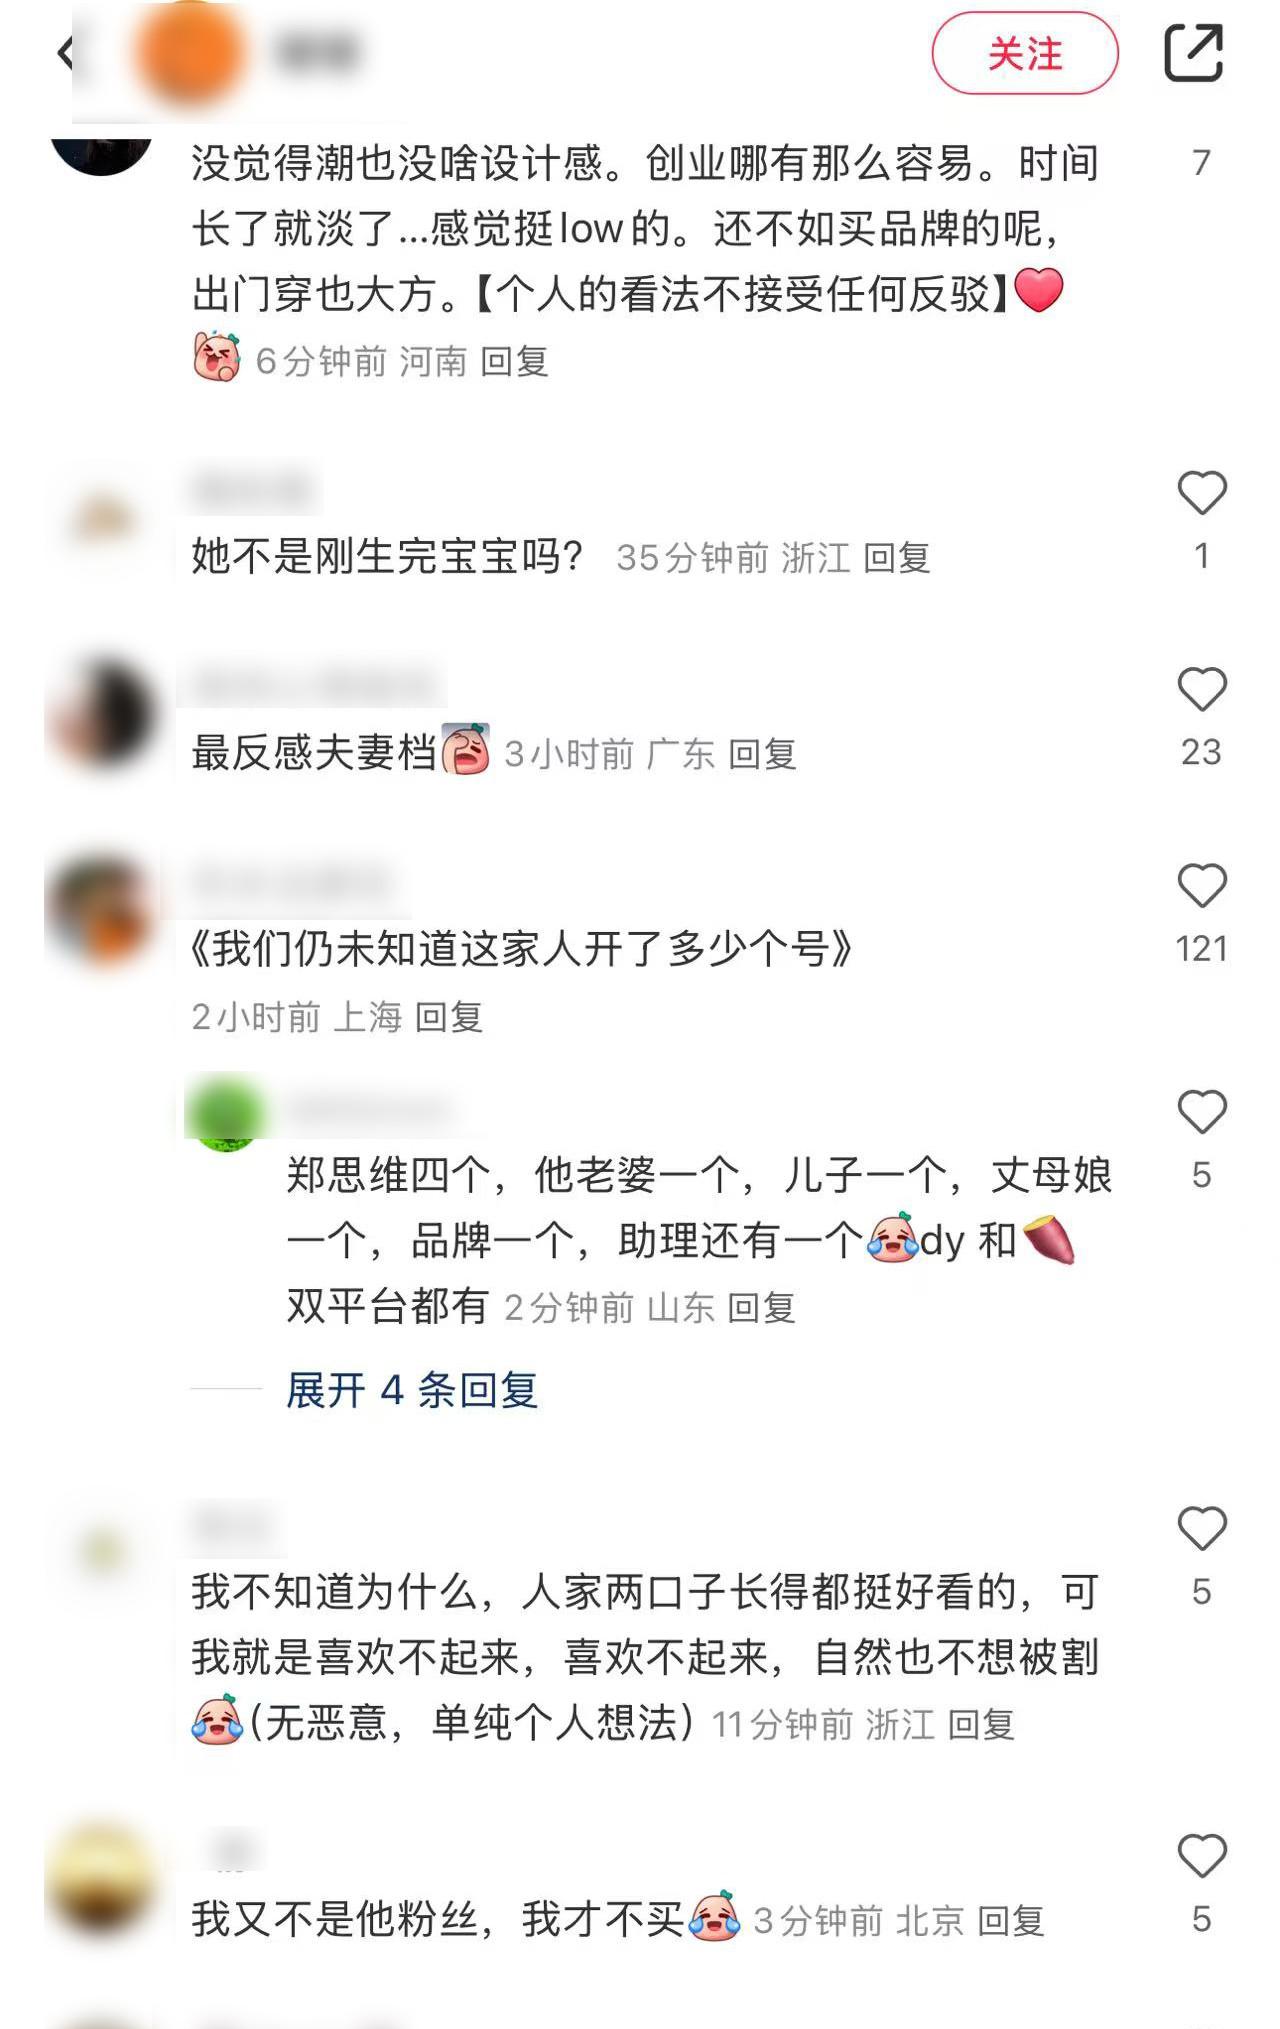Like the comment 最反感夫妻档

click(1201, 689)
